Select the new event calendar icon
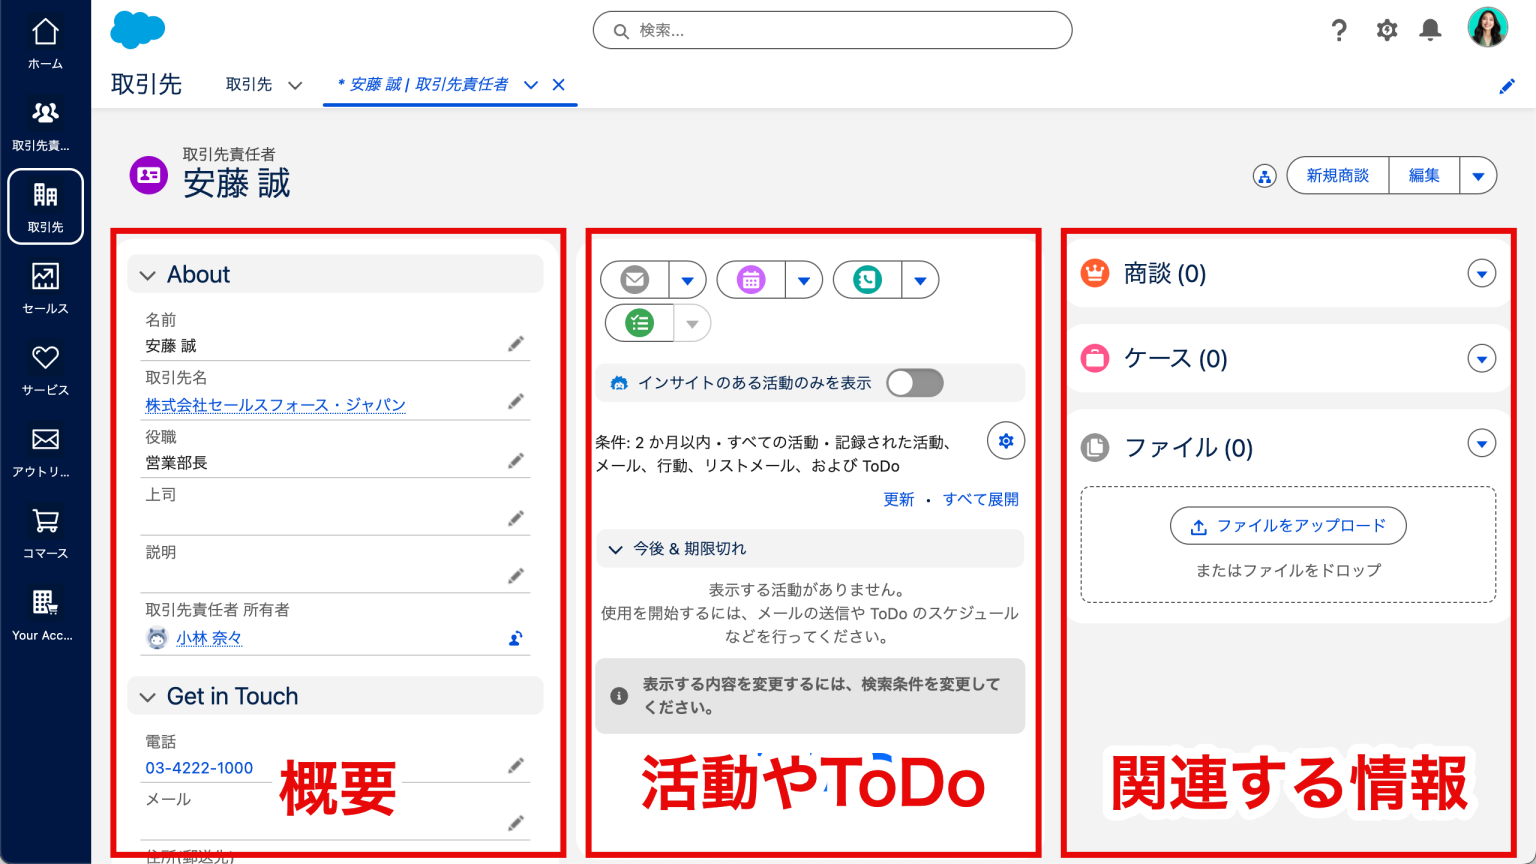1536x864 pixels. (751, 279)
